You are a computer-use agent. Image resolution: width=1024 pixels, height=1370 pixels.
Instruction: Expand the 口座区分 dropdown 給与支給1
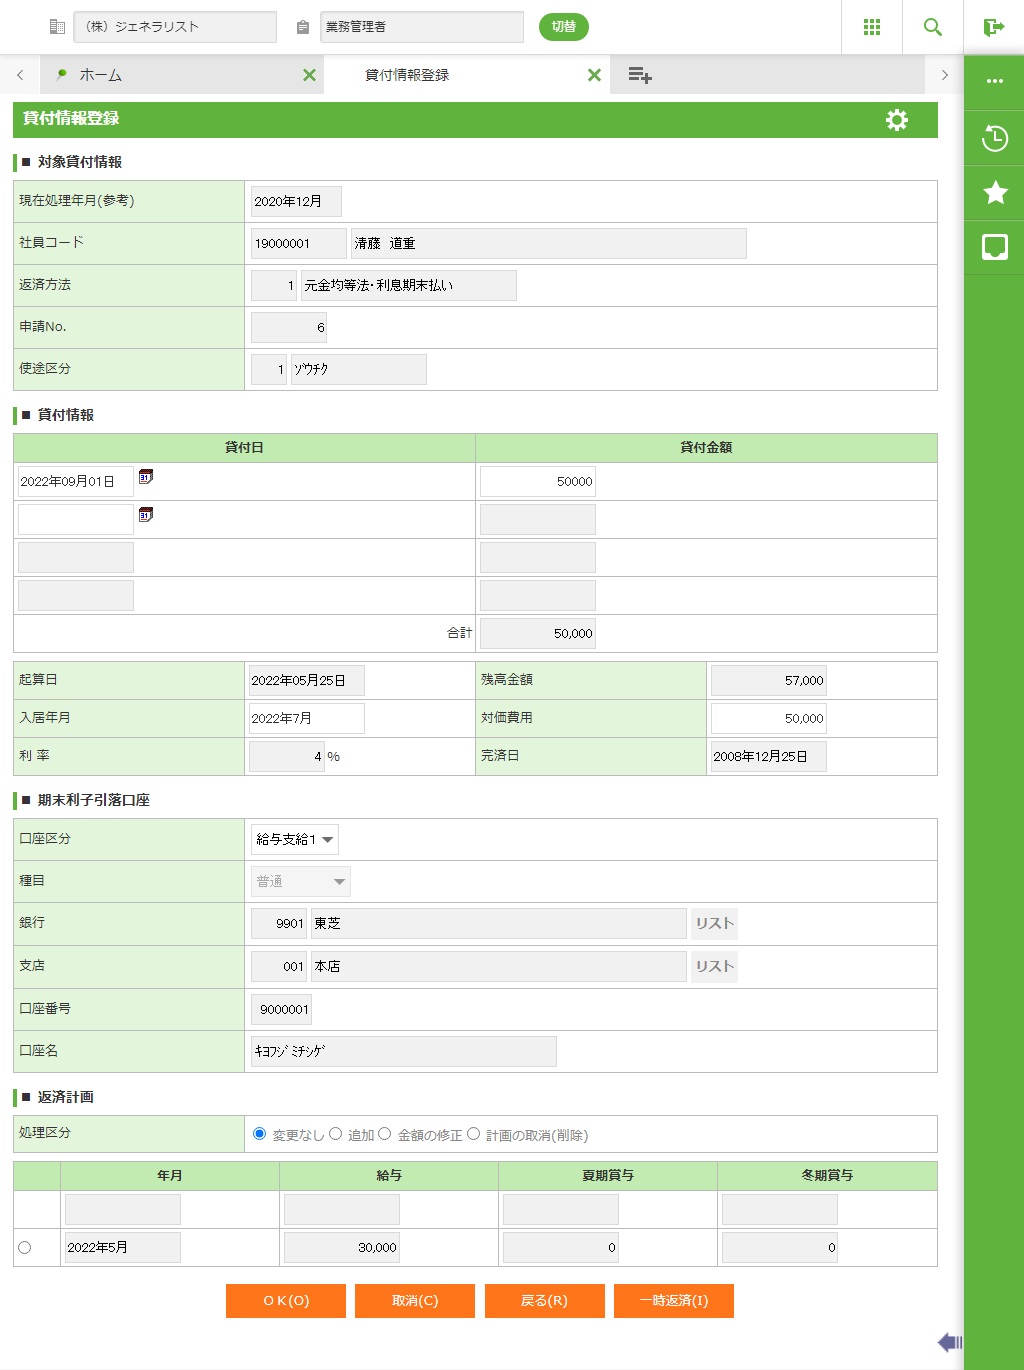pos(295,839)
